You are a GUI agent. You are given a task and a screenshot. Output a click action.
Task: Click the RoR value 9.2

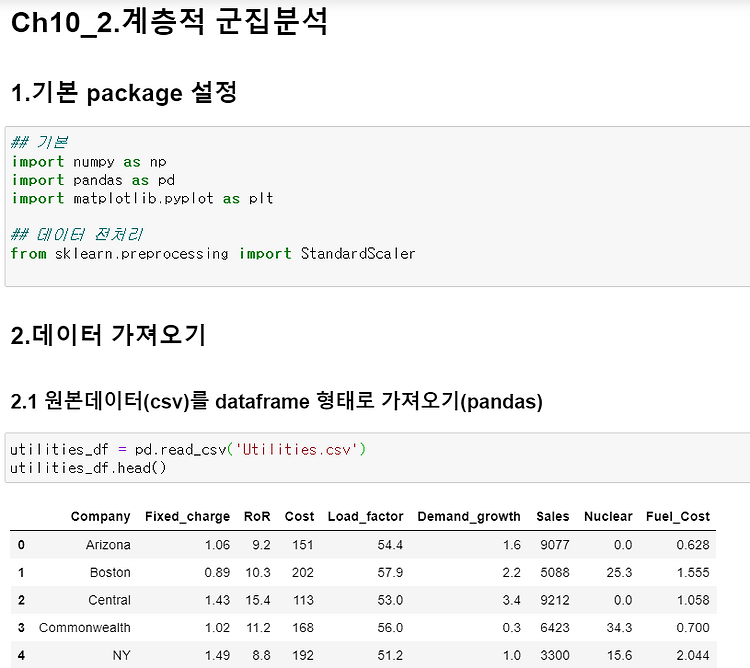point(261,545)
